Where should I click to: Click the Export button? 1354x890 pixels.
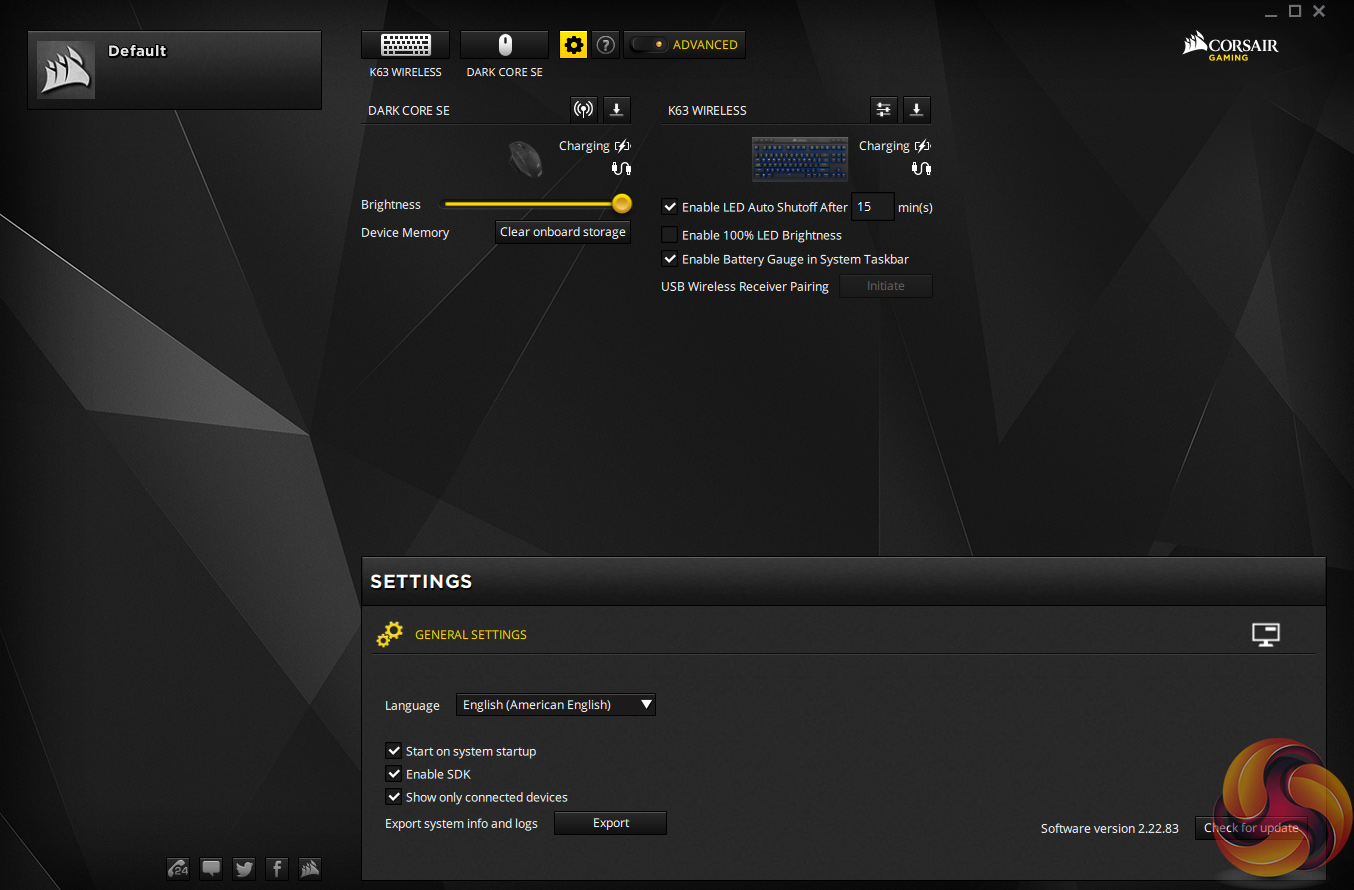point(610,823)
